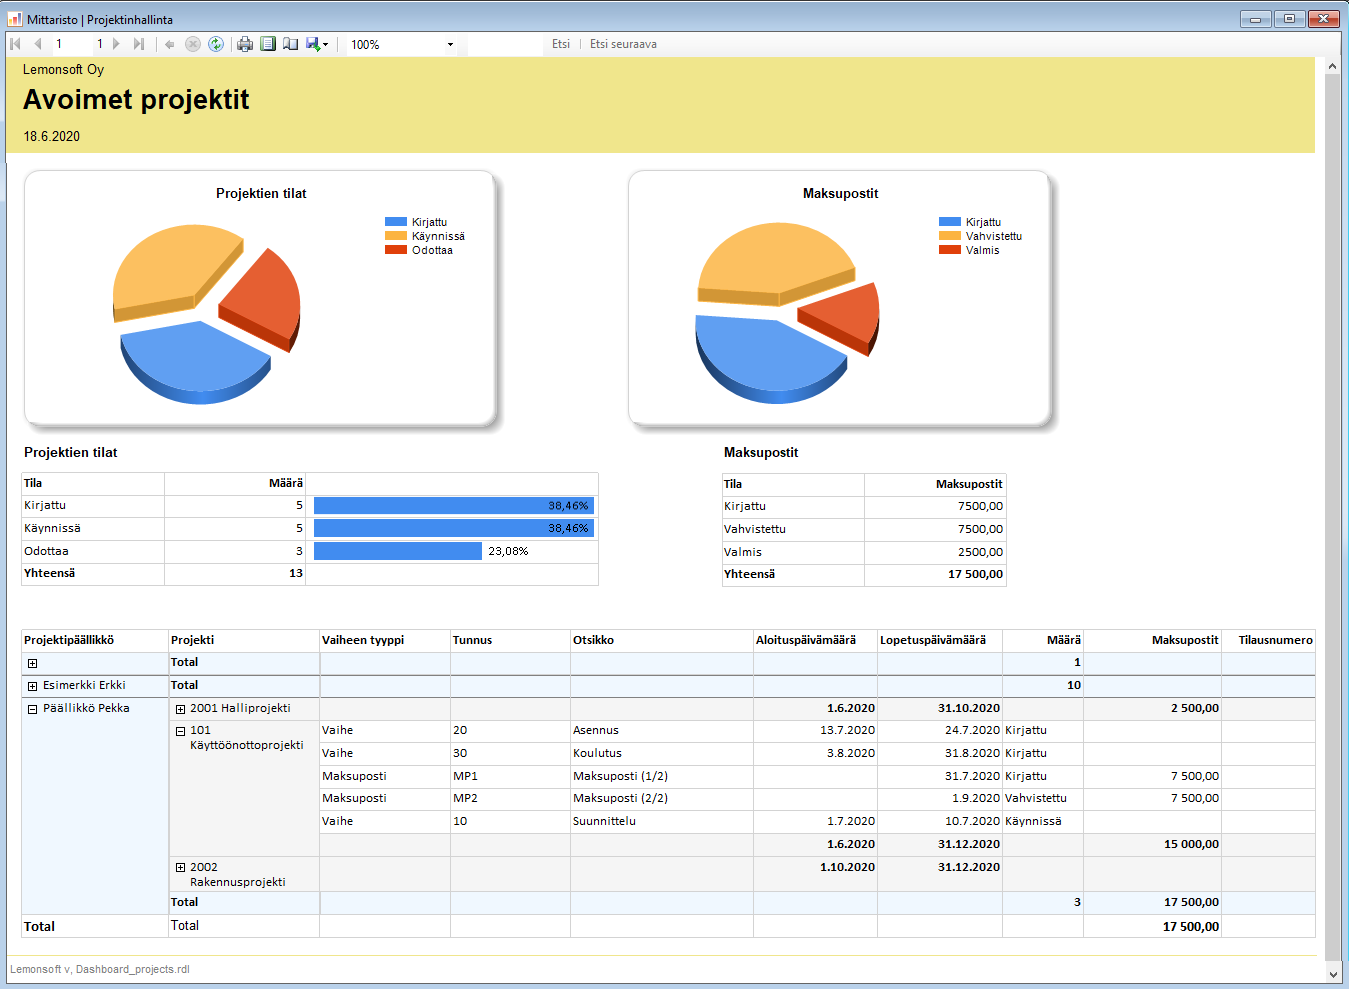Click the MP2 code cell
Viewport: 1349px width, 989px height.
point(510,799)
